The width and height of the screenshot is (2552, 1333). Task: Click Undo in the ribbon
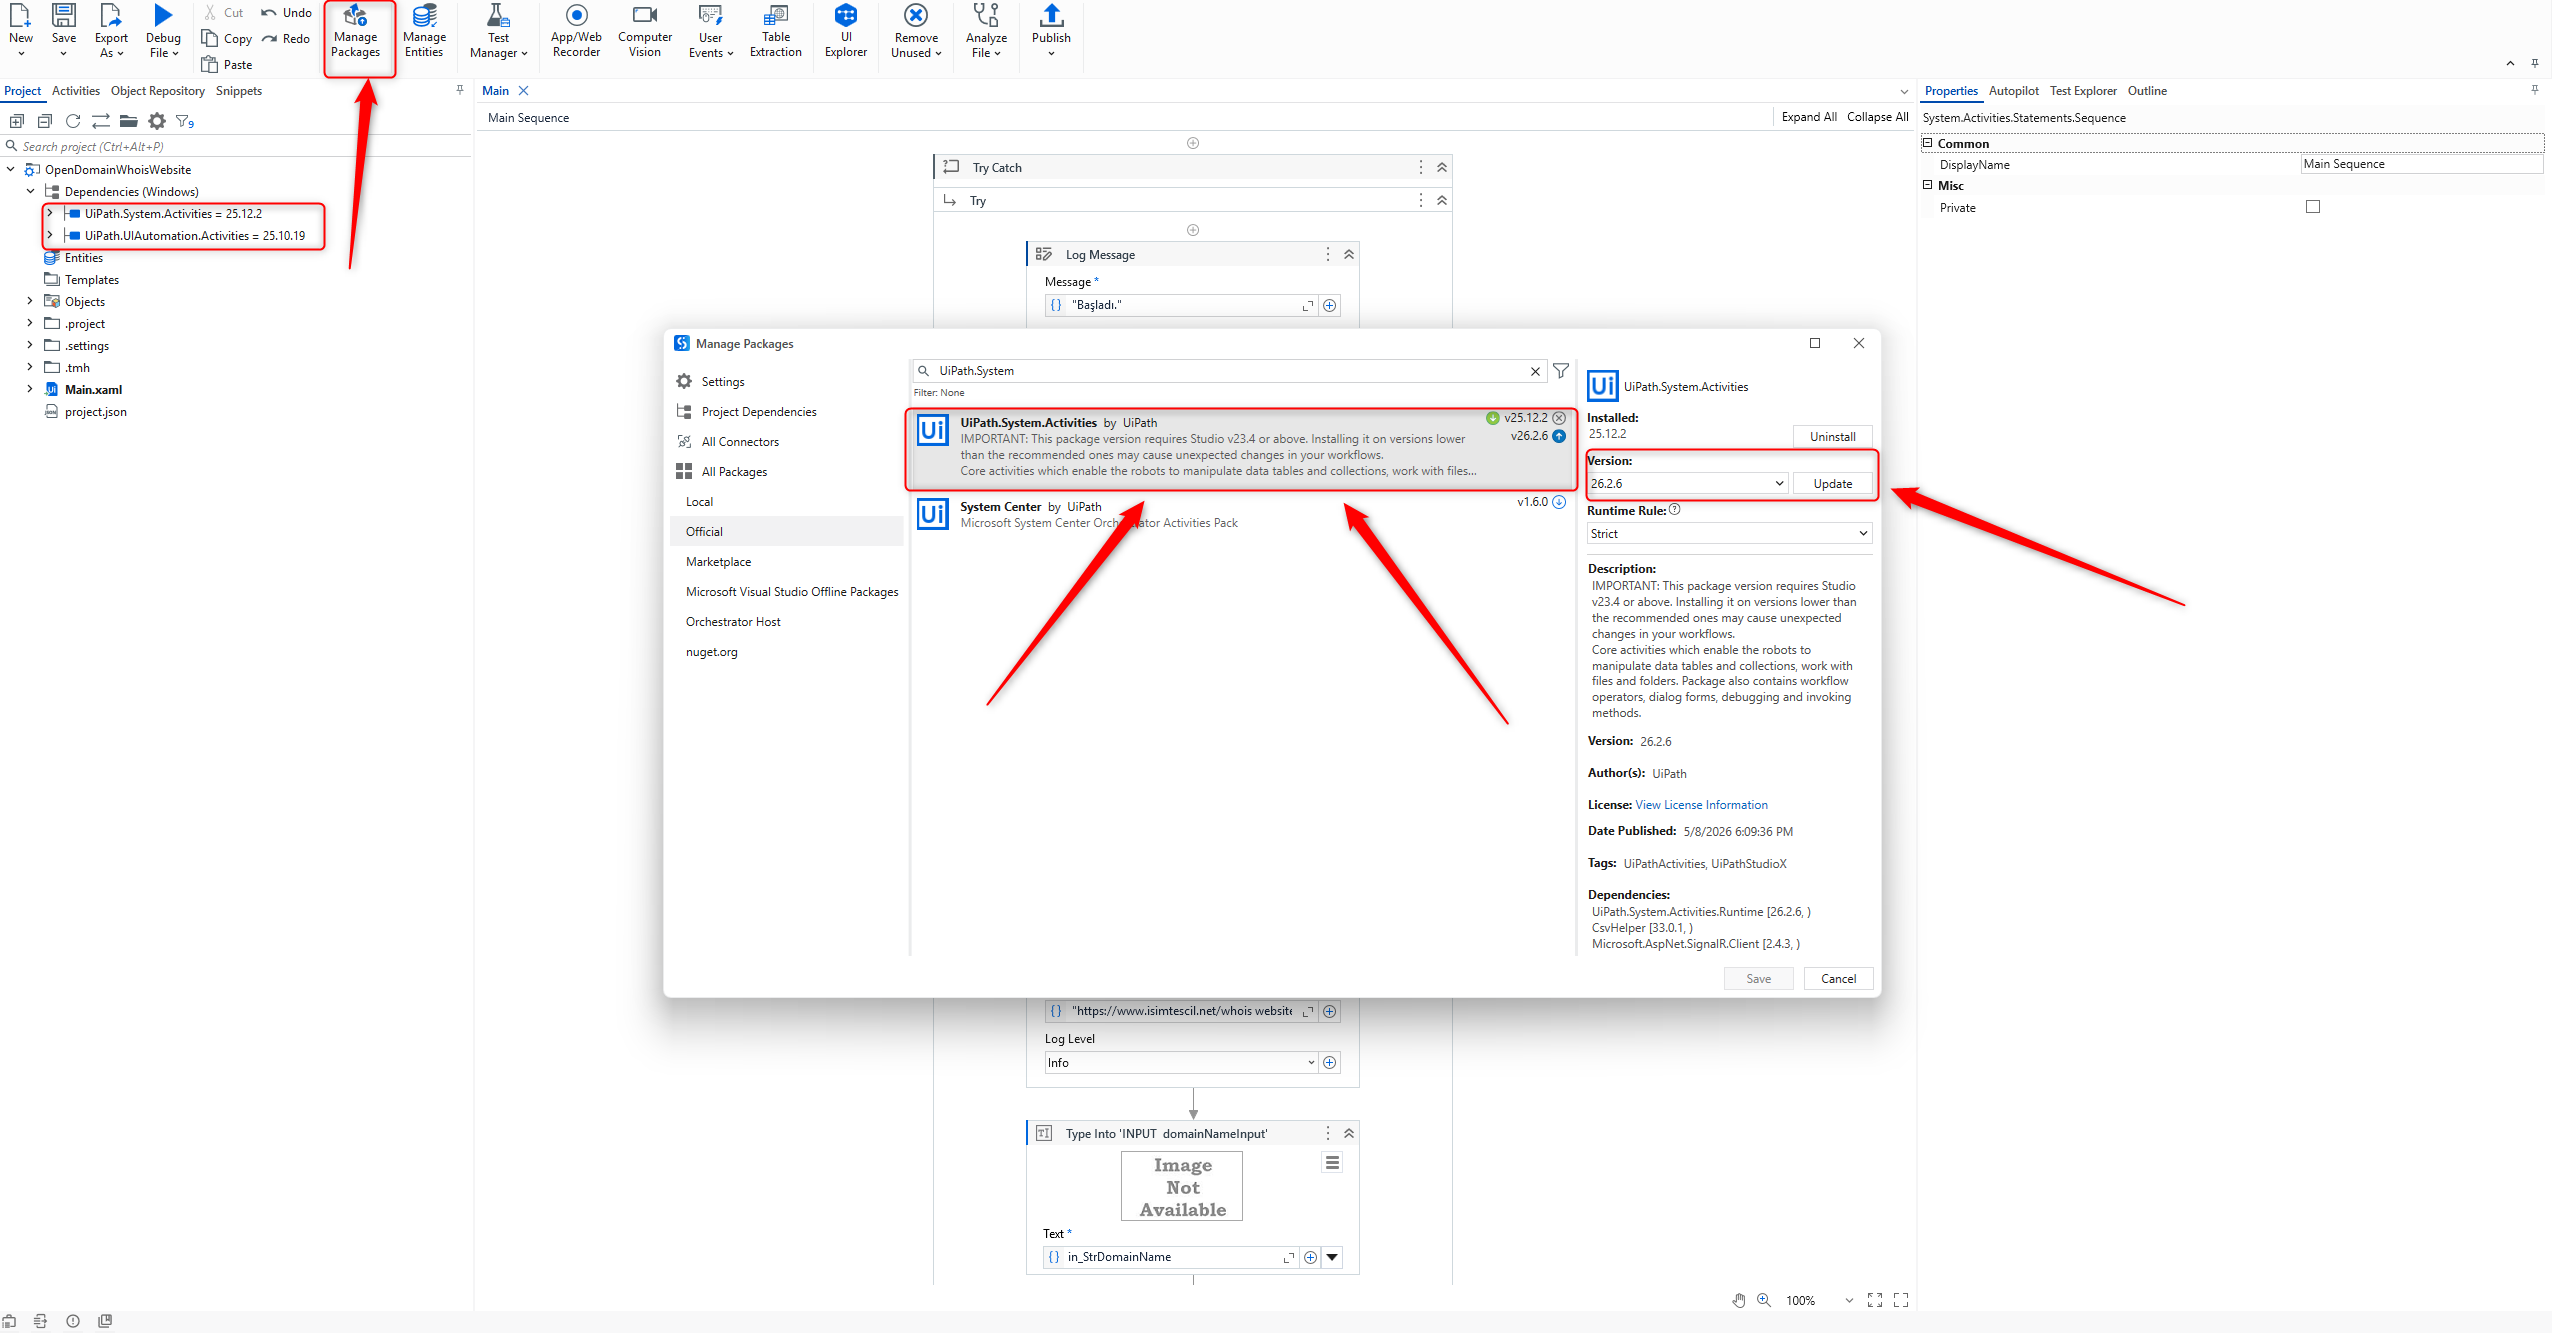click(x=286, y=13)
